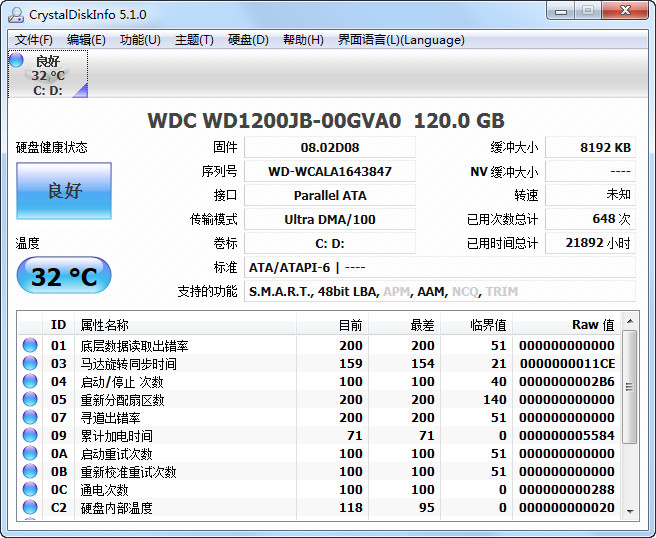The height and width of the screenshot is (538, 656).
Task: Click the status orb for attribute C2
Action: tap(30, 507)
